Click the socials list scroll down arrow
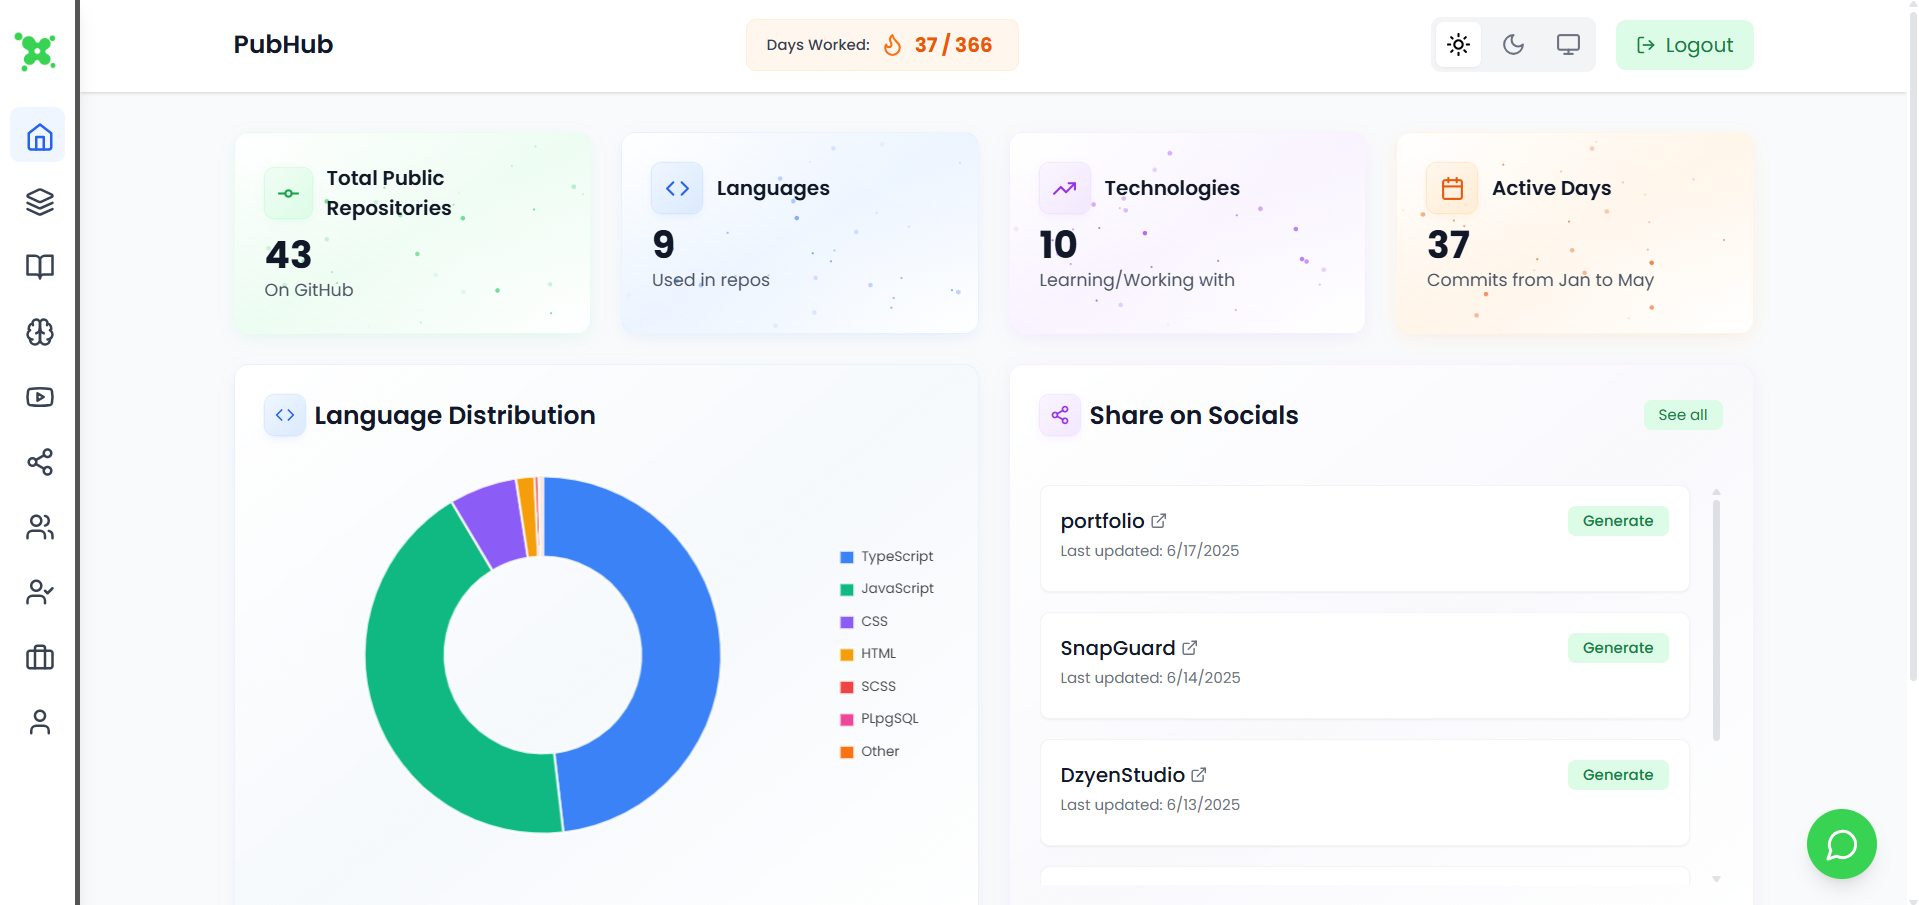This screenshot has width=1919, height=905. point(1716,879)
